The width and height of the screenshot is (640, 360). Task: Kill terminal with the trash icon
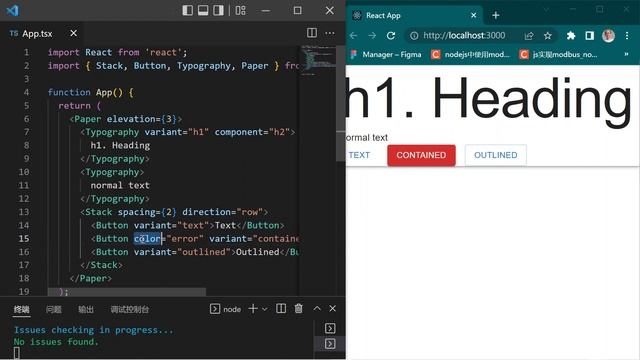[x=299, y=309]
